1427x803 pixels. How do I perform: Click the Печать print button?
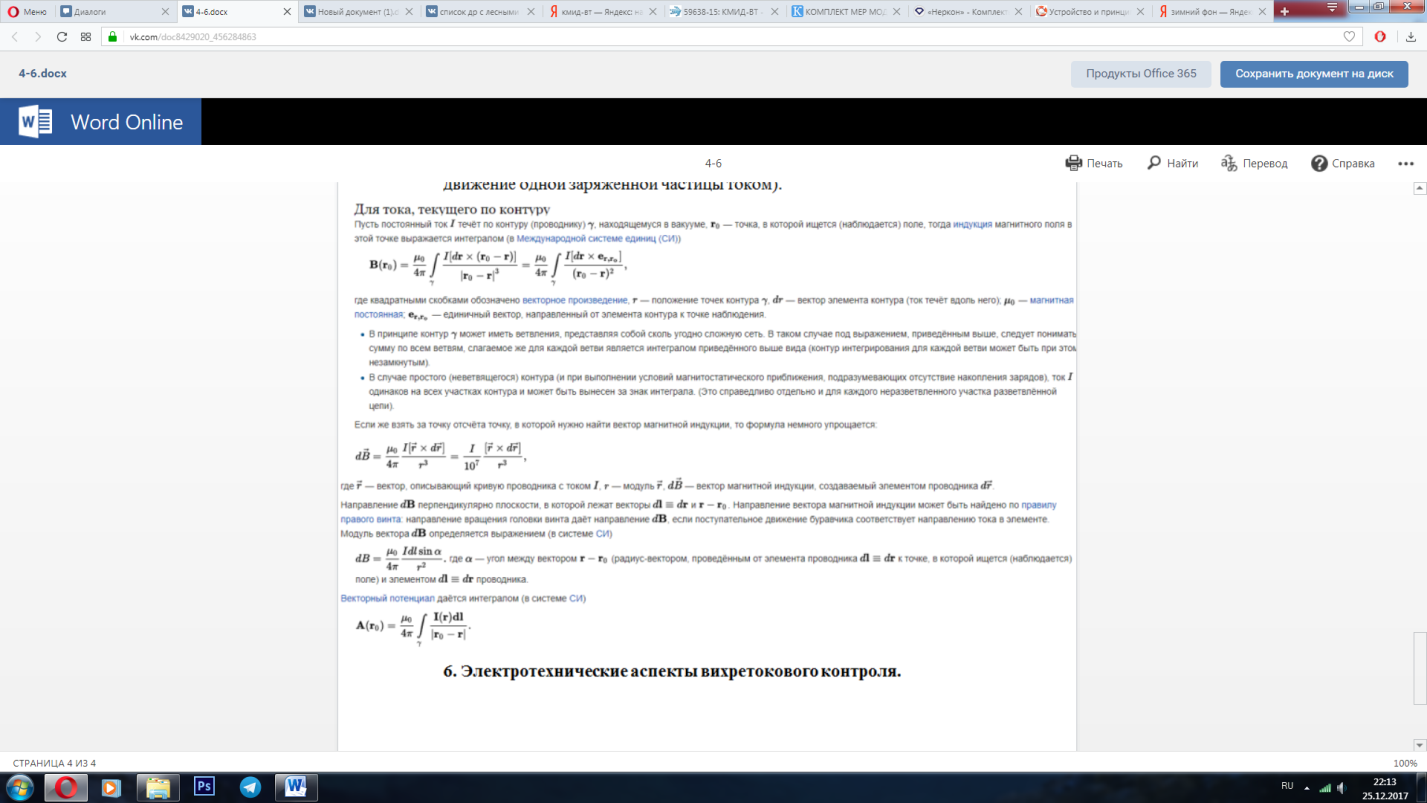tap(1094, 163)
